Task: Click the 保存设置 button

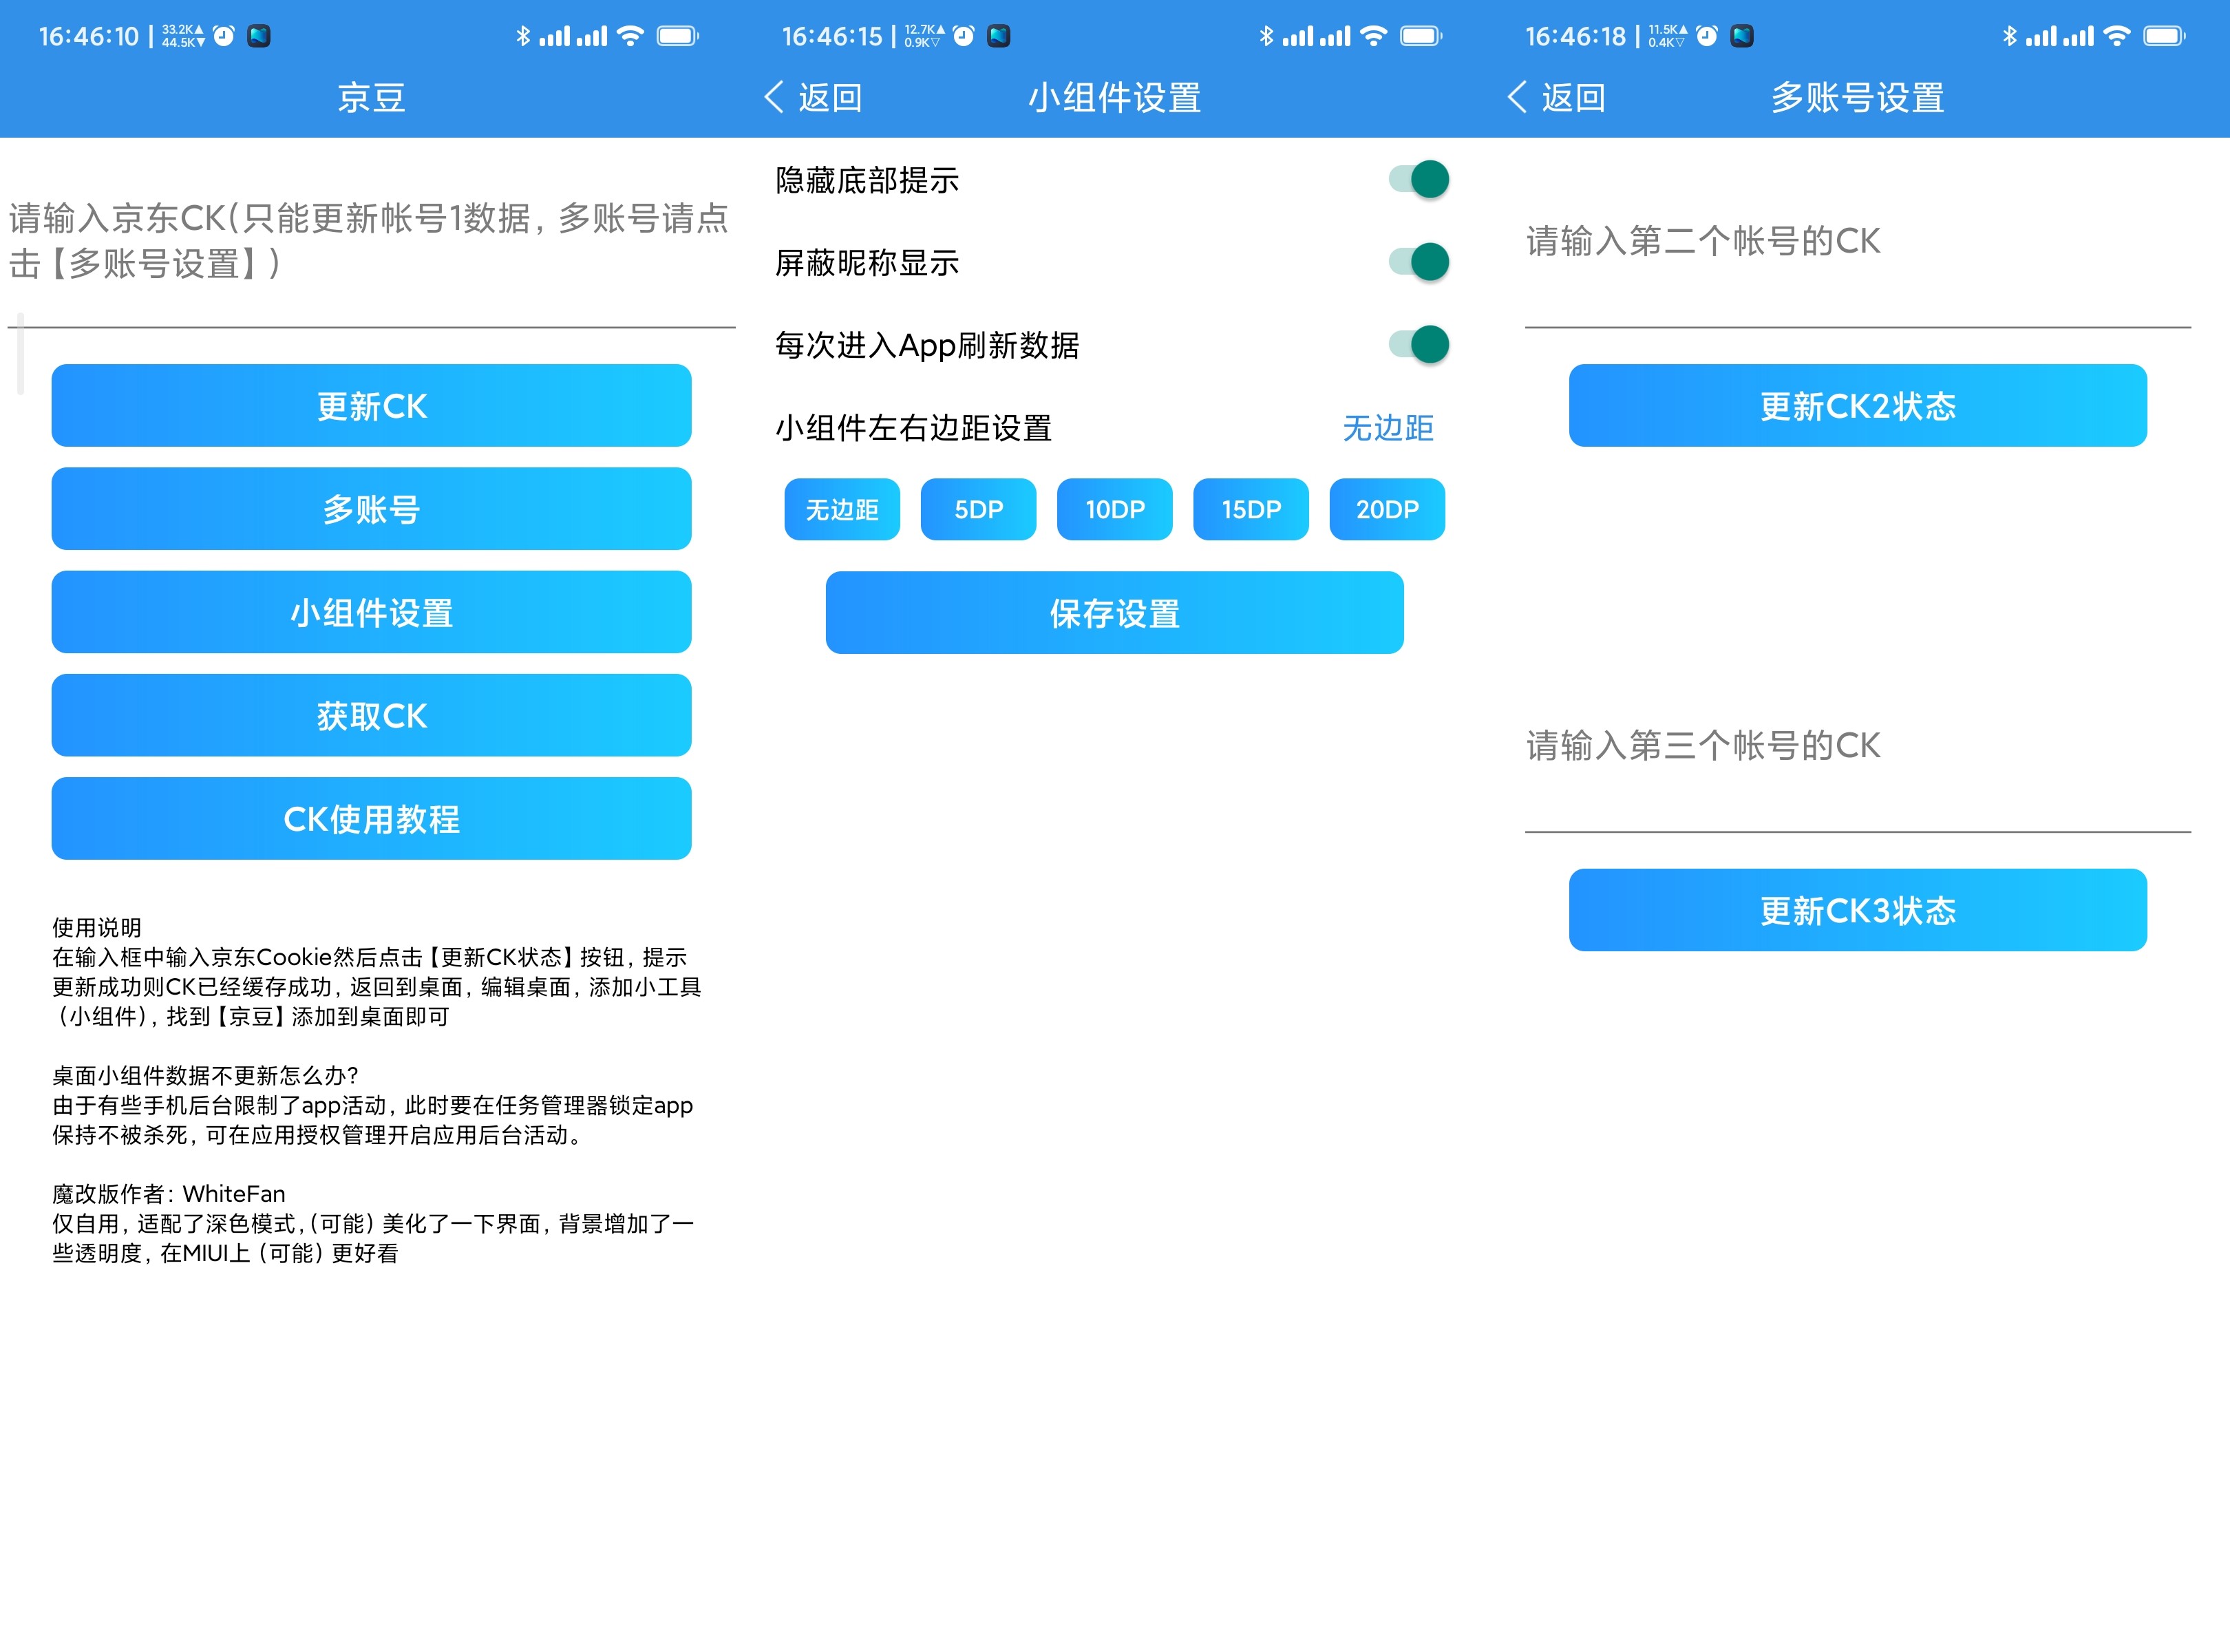Action: (1114, 612)
